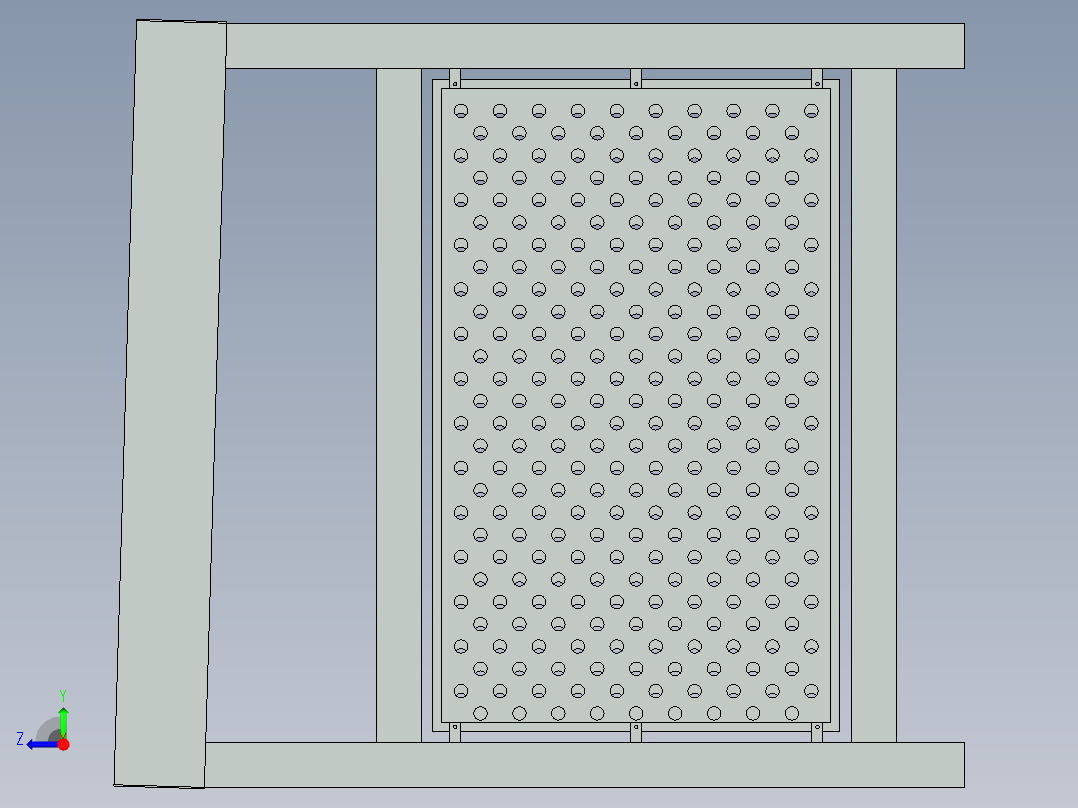Select the bottom-center mounting tab below the panel

(x=636, y=732)
